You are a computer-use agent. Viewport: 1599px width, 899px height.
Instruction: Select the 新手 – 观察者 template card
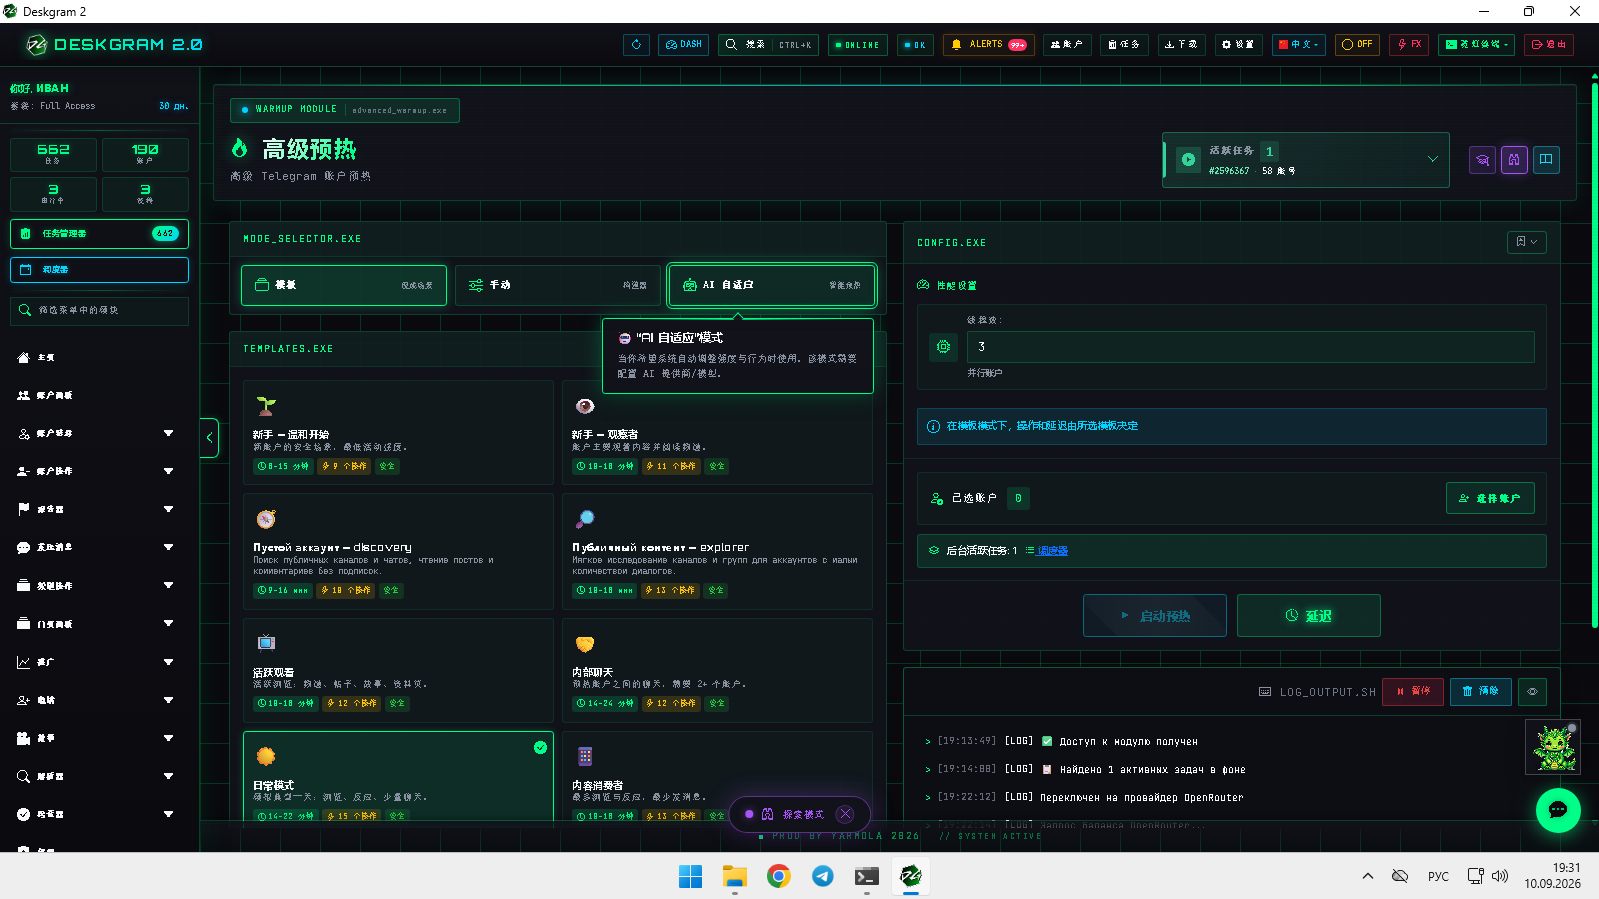717,433
